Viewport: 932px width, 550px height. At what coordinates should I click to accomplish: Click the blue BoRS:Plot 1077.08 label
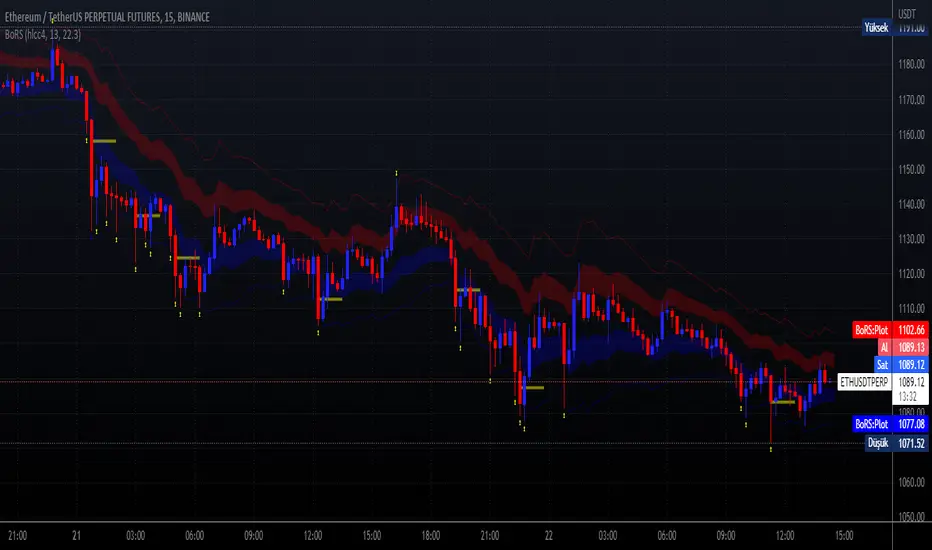(890, 424)
